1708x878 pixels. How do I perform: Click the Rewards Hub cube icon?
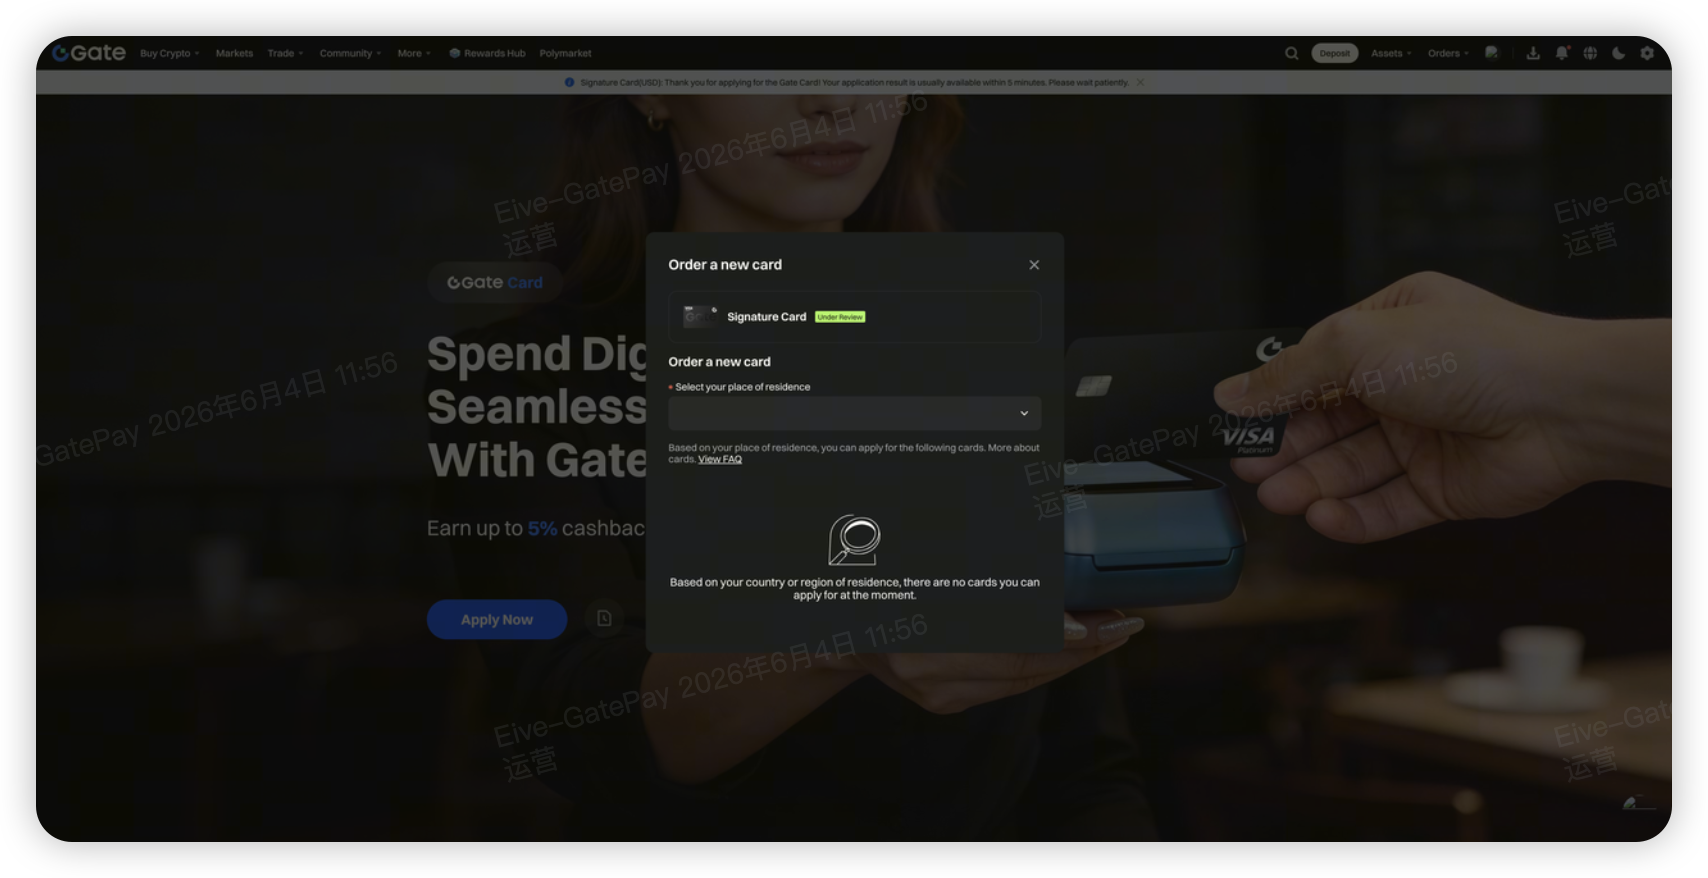click(454, 53)
